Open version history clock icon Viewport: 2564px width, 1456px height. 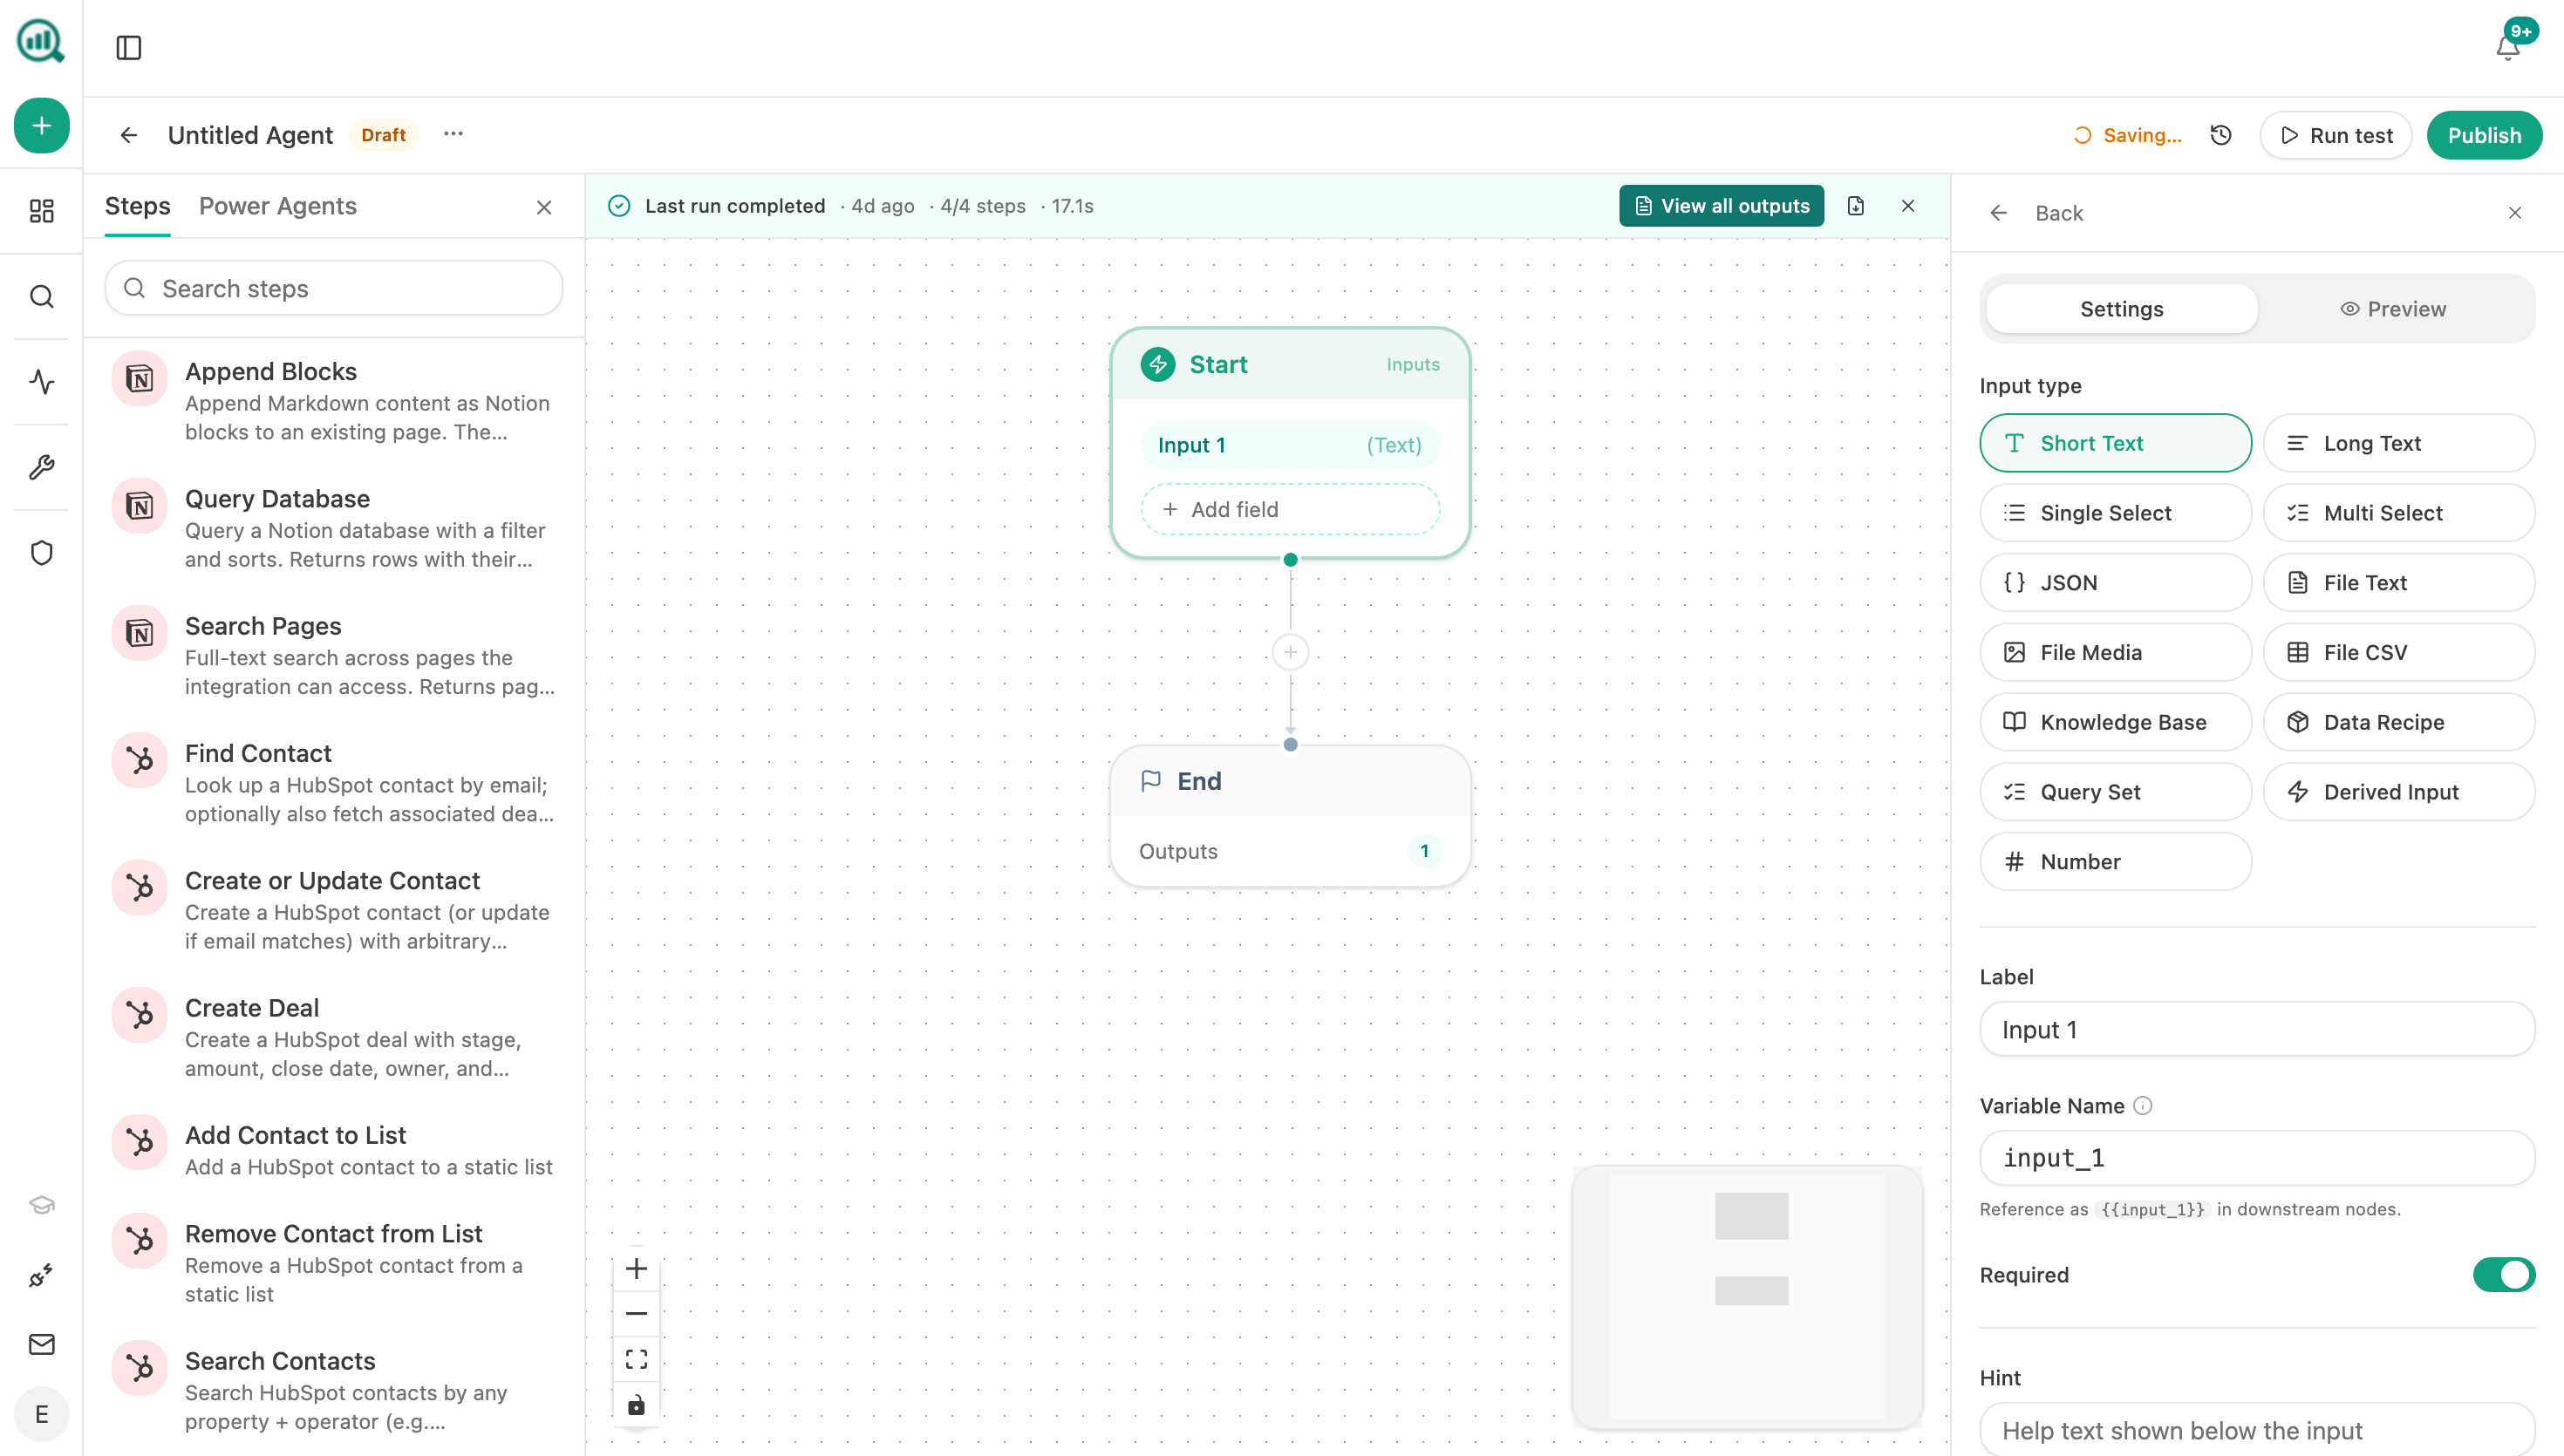(x=2221, y=135)
